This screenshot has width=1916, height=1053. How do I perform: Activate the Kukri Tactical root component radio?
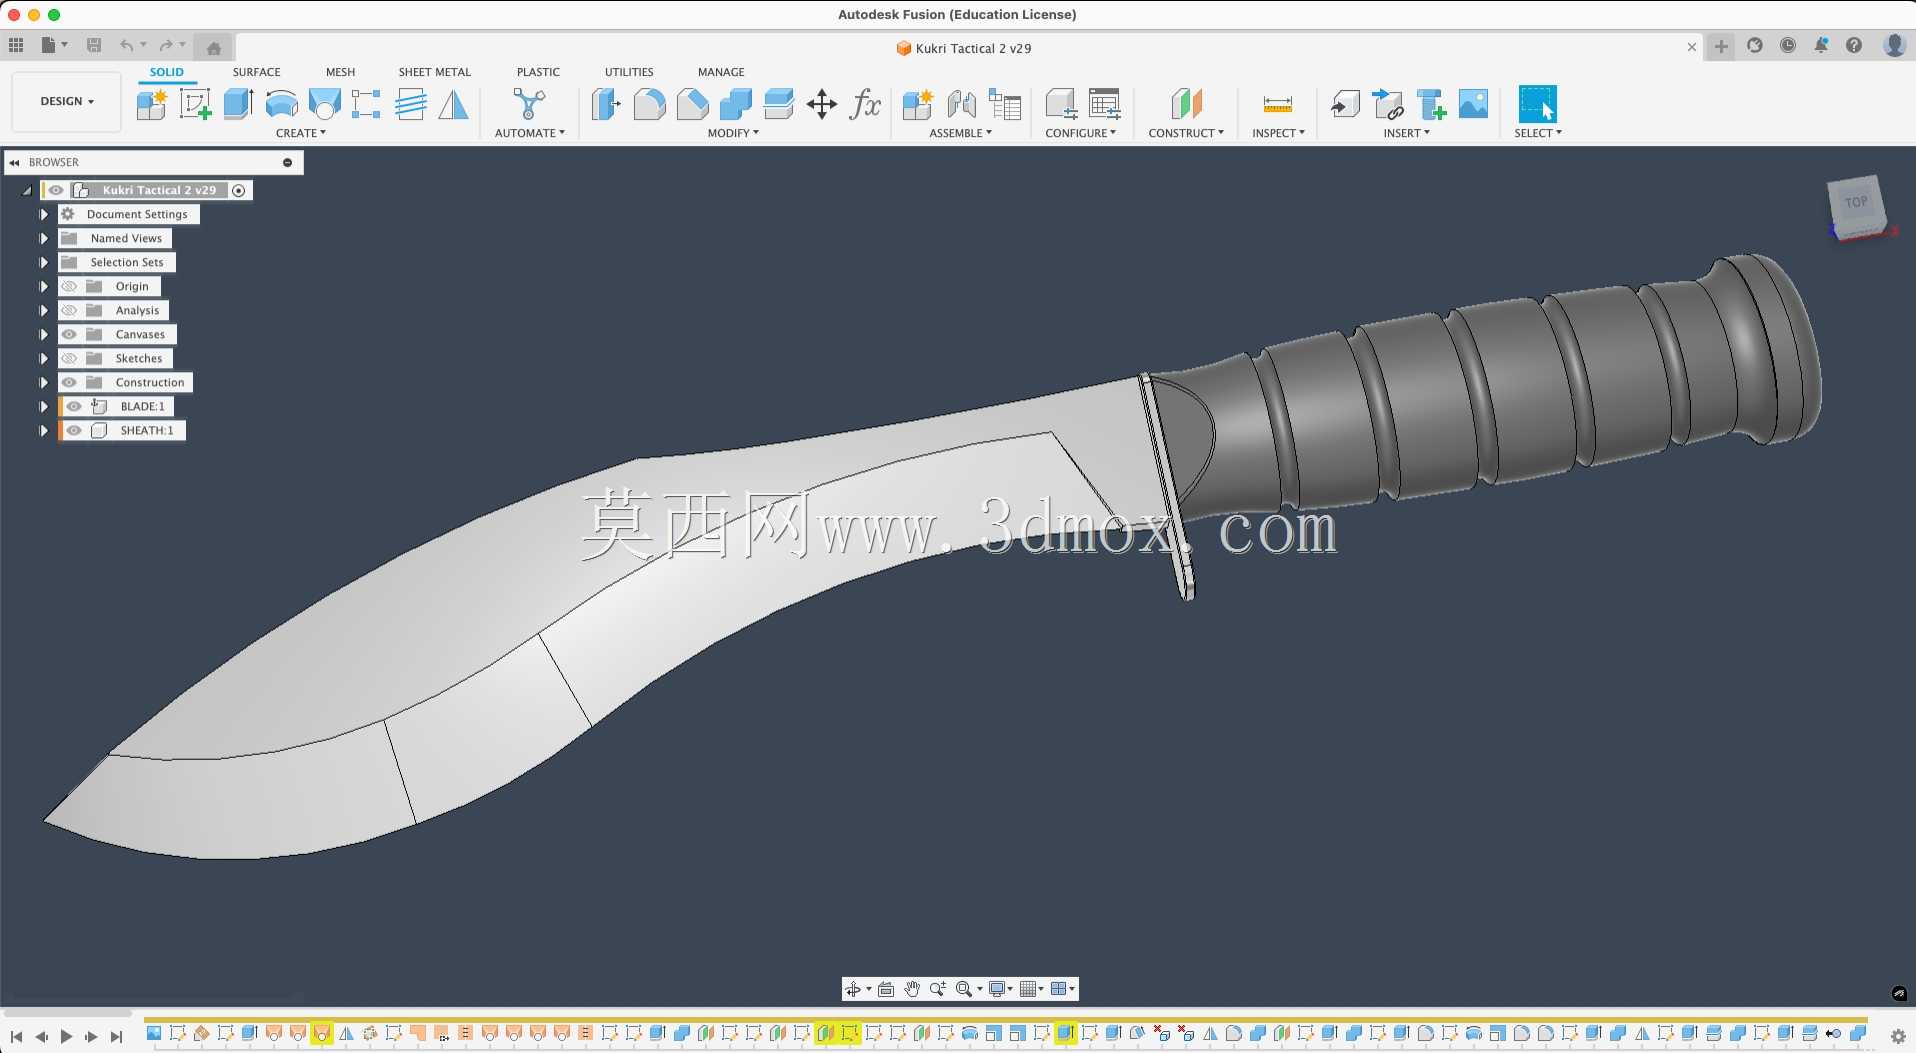(239, 190)
